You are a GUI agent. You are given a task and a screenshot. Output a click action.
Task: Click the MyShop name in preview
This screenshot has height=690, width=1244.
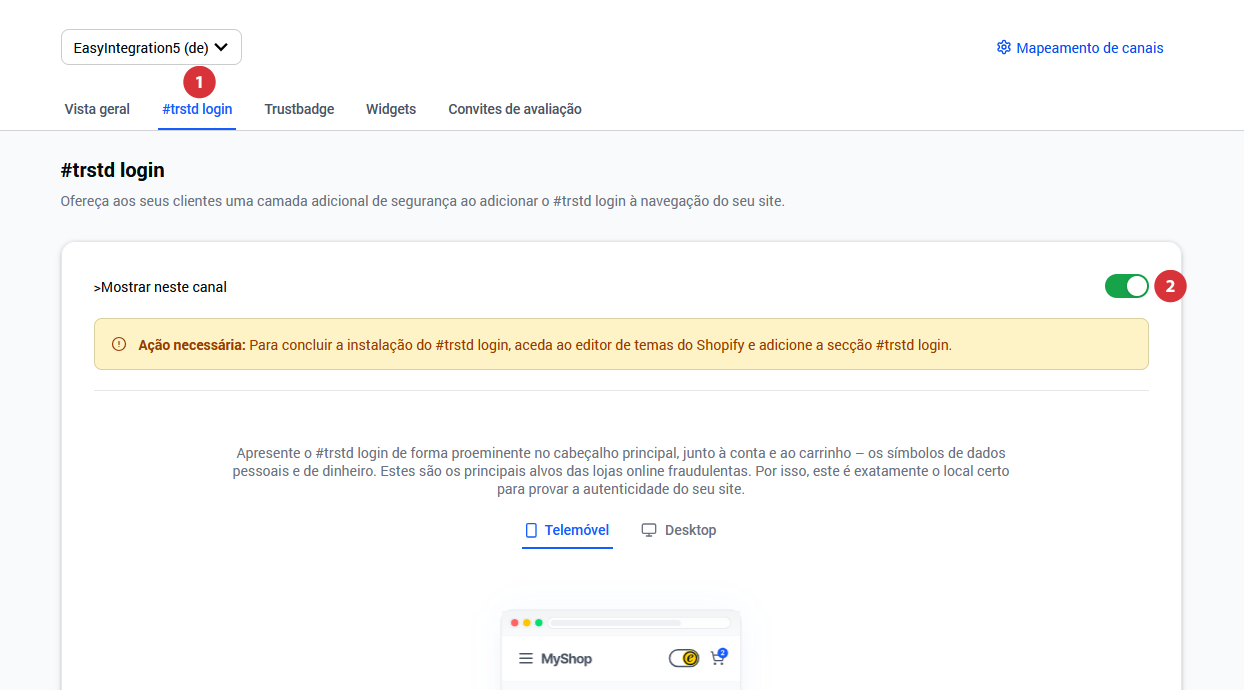[567, 659]
